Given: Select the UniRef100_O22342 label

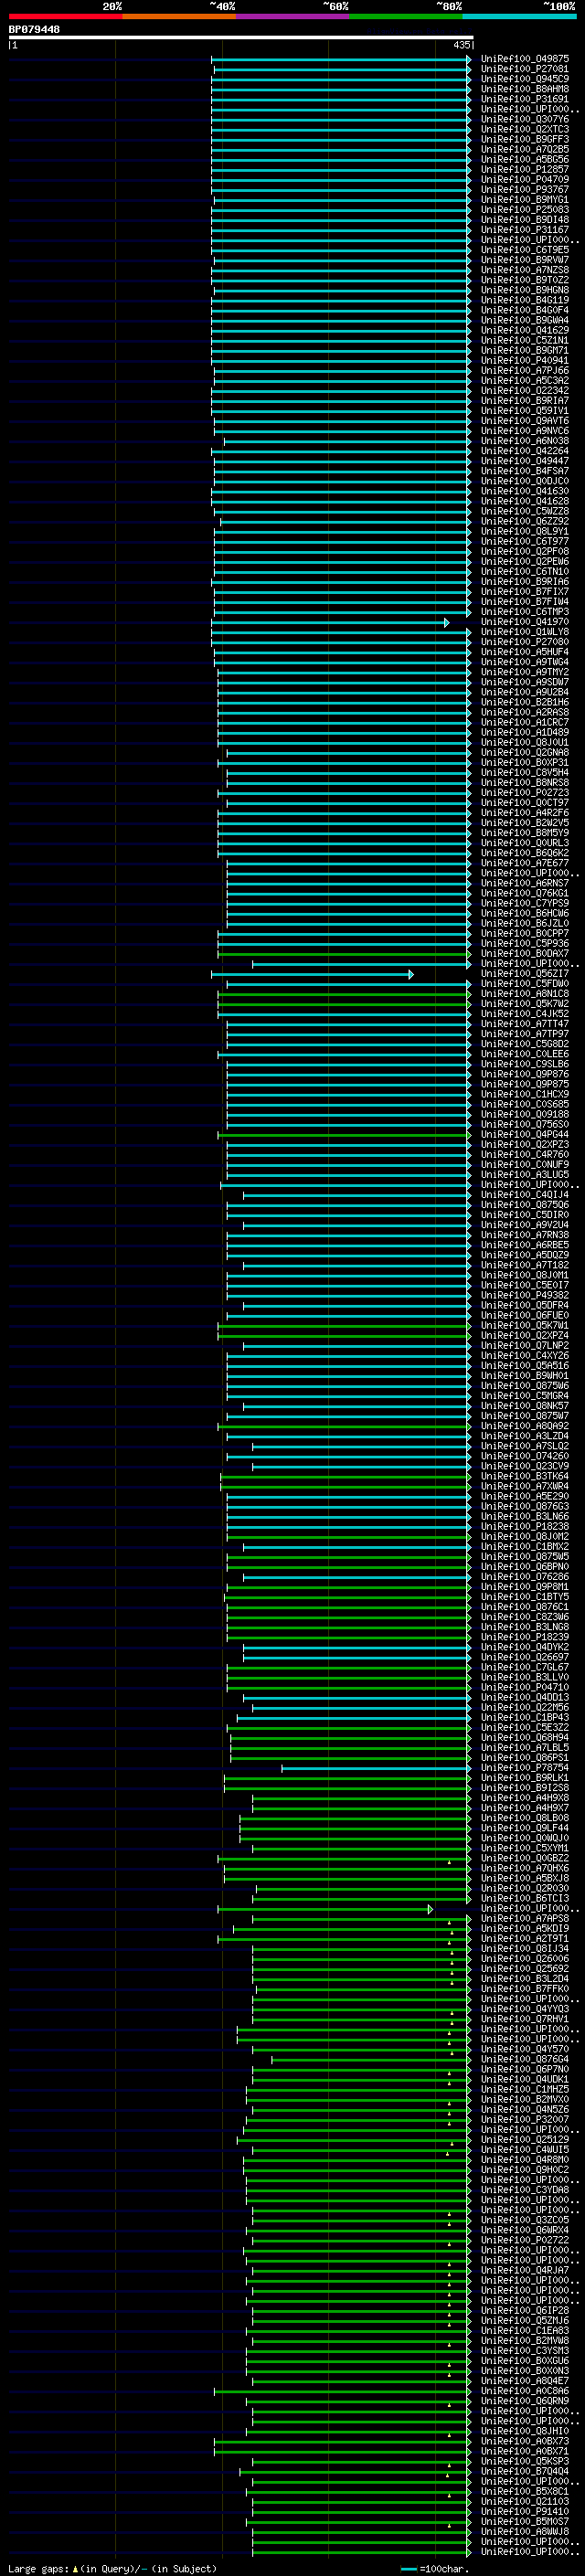Looking at the screenshot, I should coord(525,391).
